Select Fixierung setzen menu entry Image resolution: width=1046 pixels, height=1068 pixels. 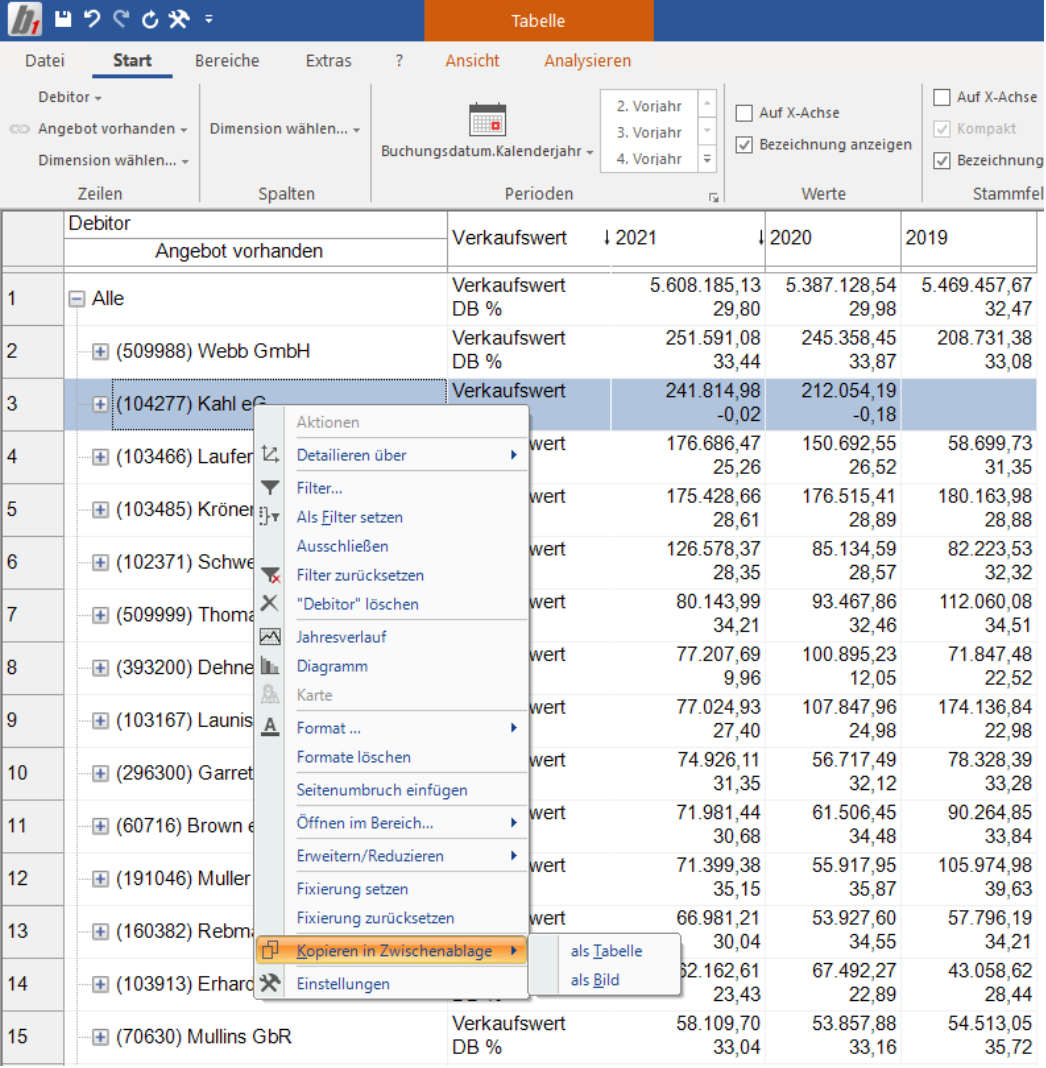352,889
